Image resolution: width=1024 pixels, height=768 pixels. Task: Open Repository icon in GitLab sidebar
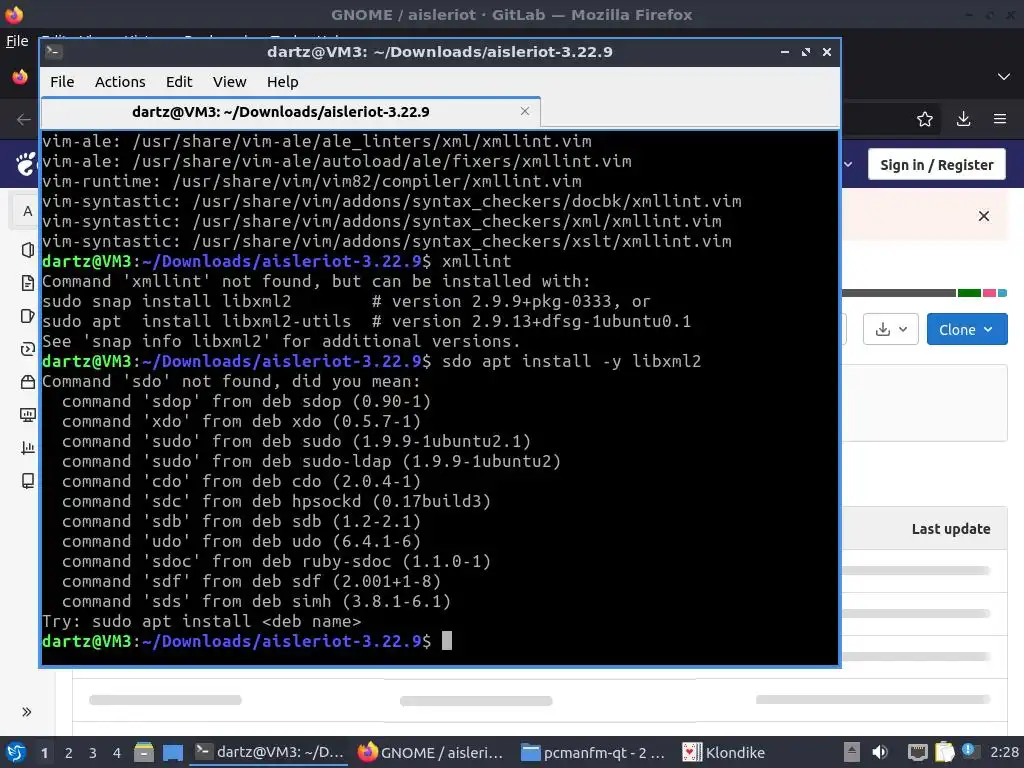27,250
